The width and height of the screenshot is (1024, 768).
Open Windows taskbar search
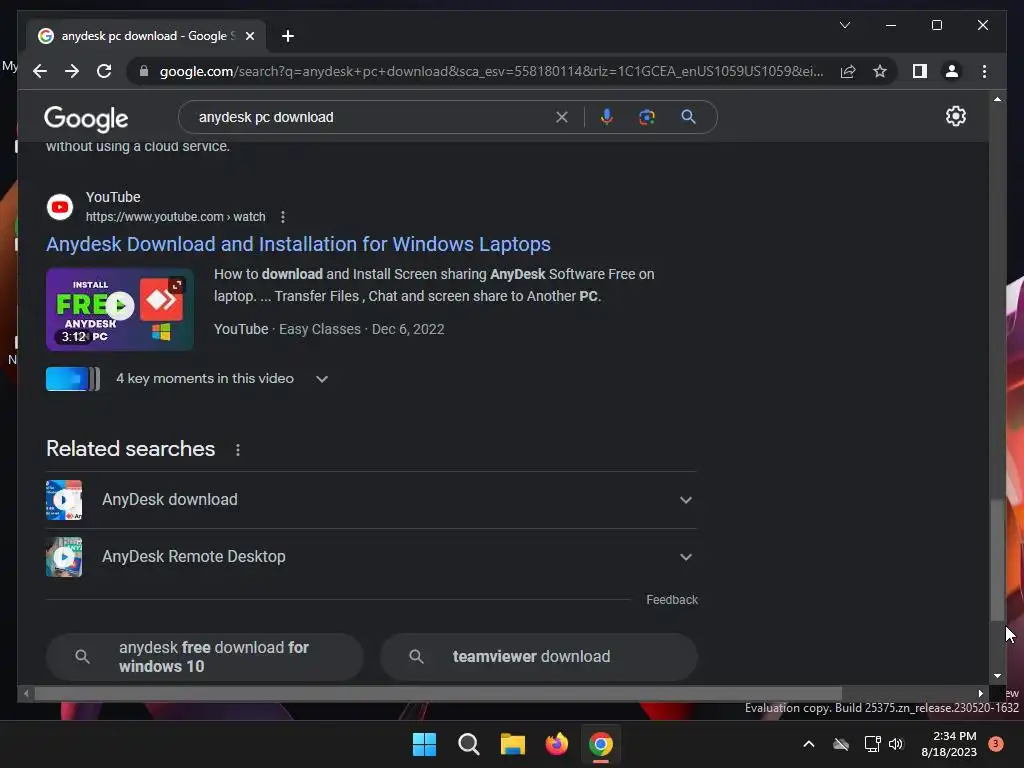(468, 744)
